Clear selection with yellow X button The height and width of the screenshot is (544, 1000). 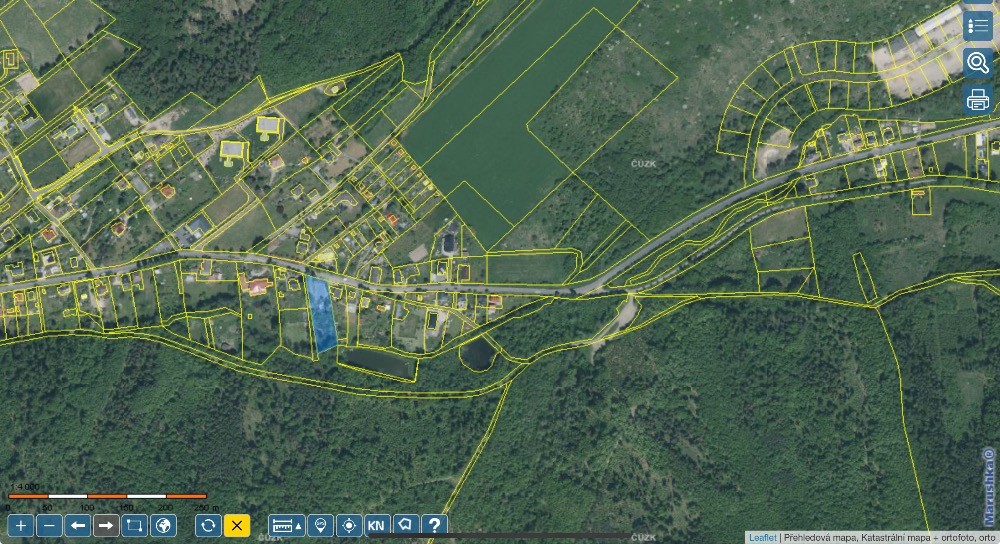[237, 526]
